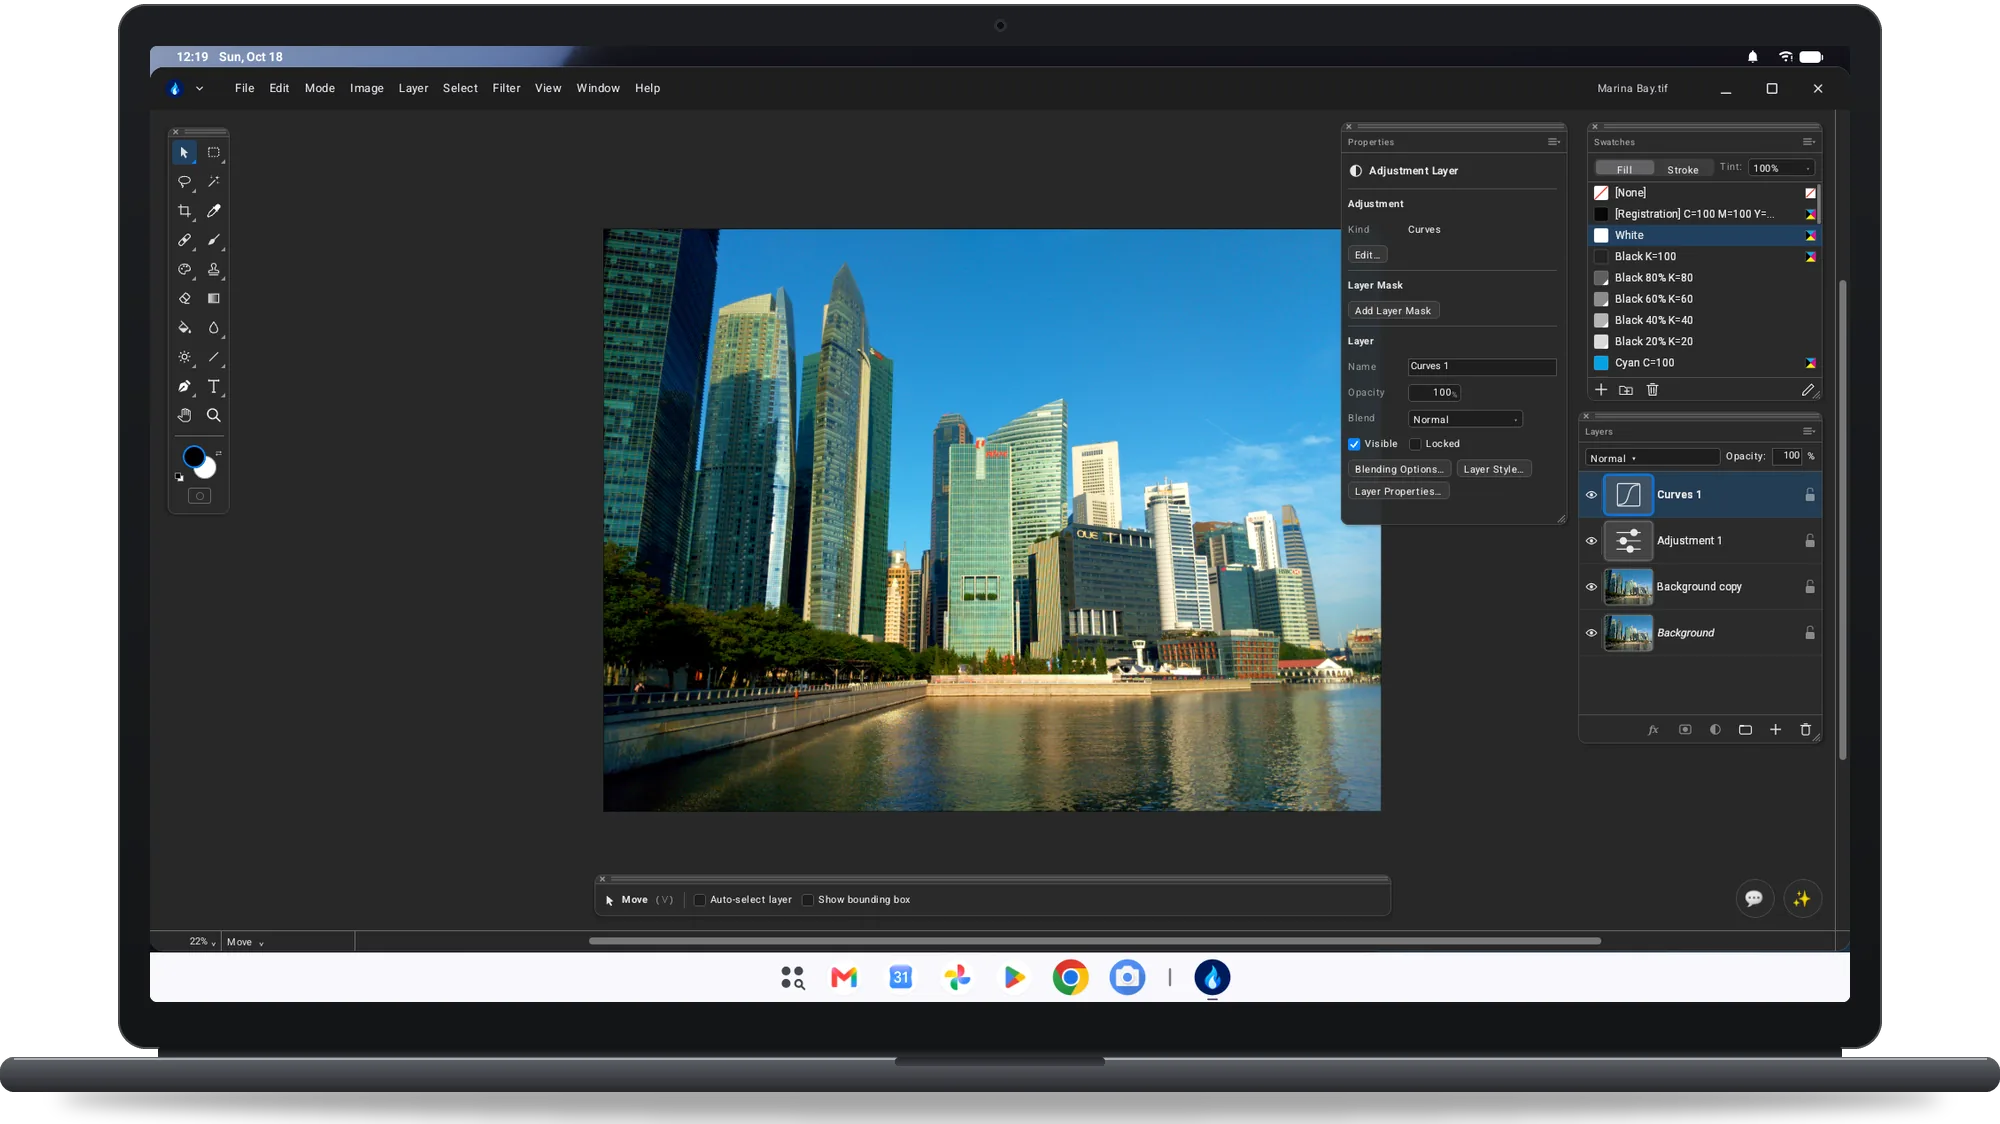Delete swatch using Swatches trash icon

(x=1652, y=390)
